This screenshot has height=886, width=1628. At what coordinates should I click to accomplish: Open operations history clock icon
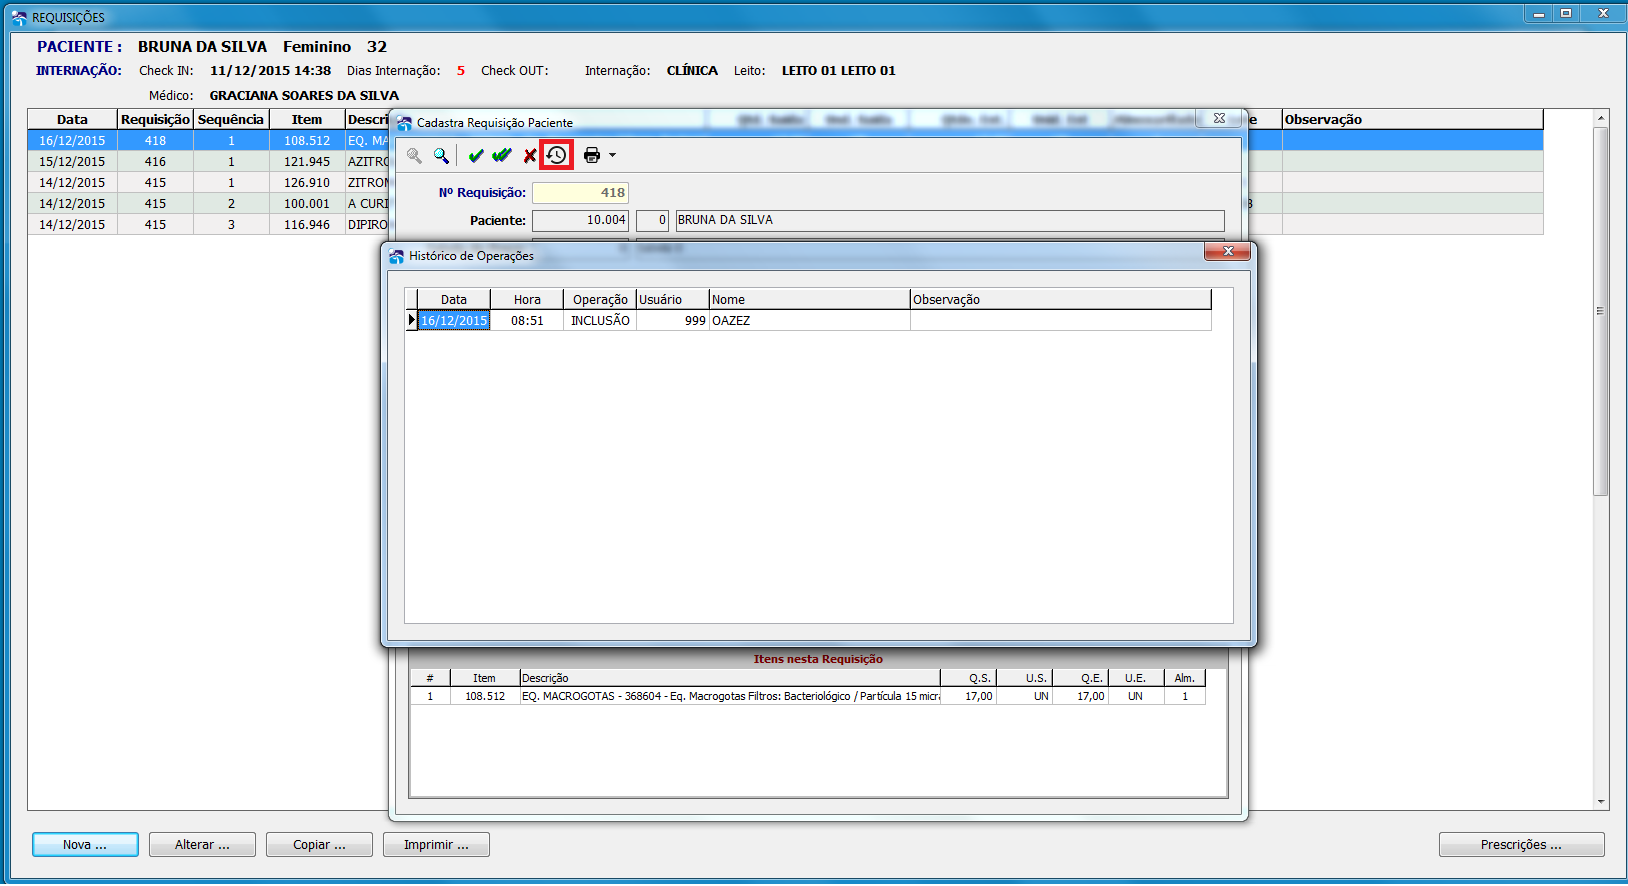[x=557, y=155]
